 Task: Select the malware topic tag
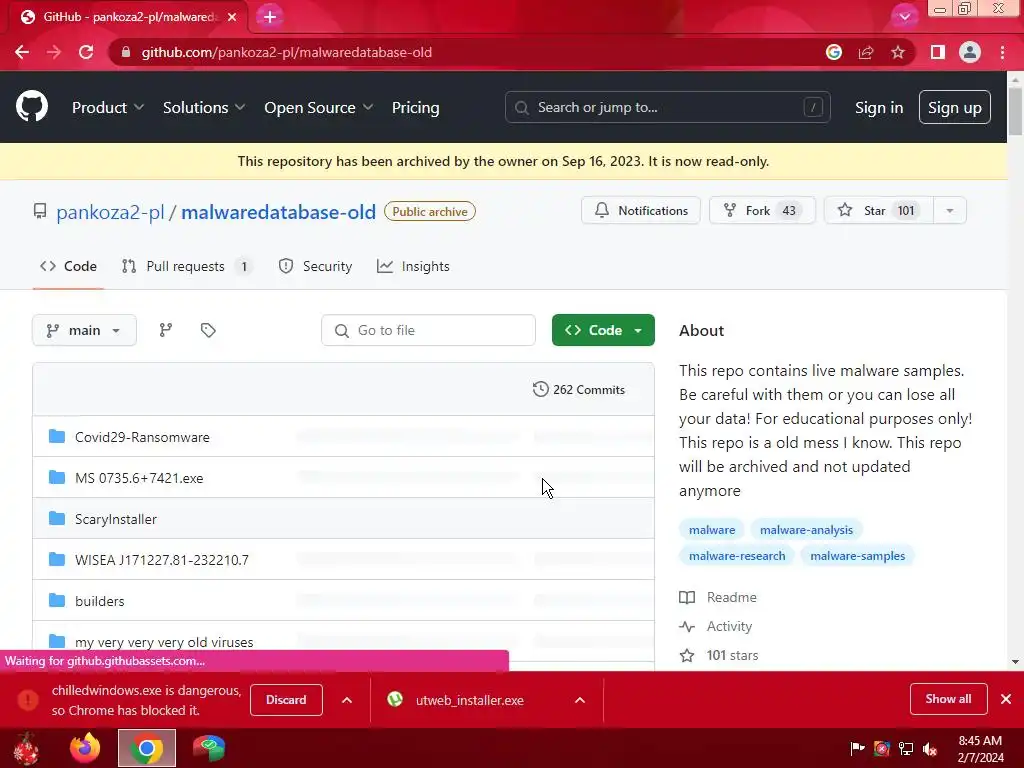point(712,530)
